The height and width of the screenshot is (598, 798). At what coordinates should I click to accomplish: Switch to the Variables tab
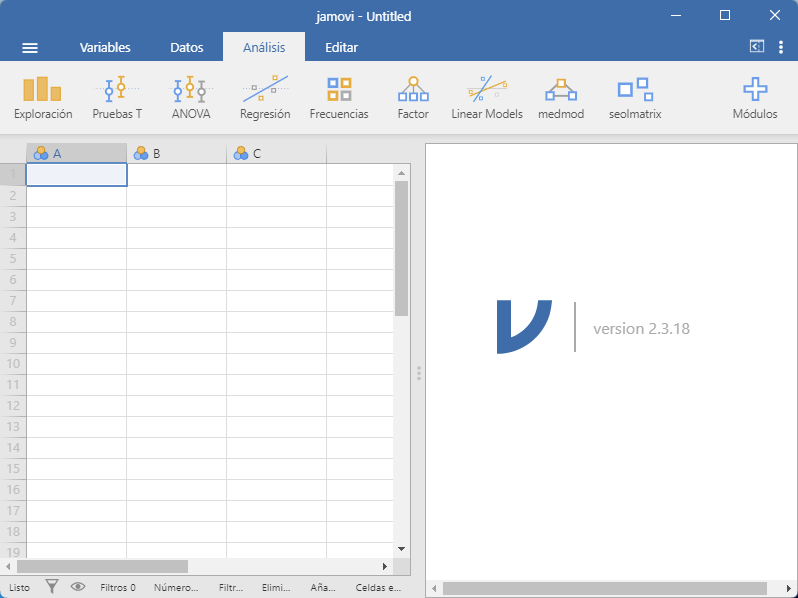[105, 47]
